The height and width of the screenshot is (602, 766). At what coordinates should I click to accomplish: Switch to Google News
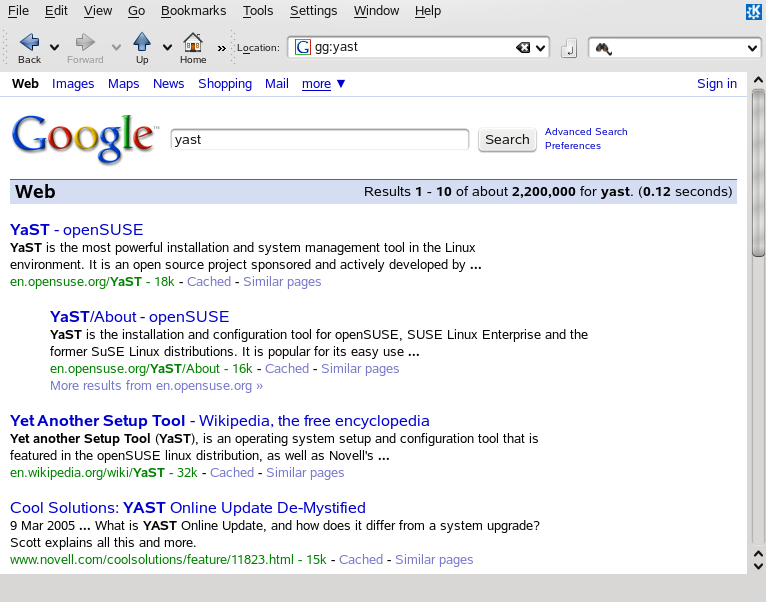(169, 84)
